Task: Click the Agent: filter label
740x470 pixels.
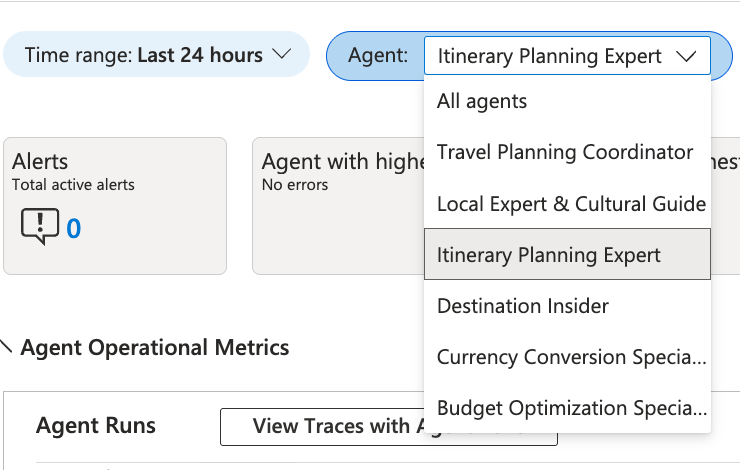Action: point(378,56)
